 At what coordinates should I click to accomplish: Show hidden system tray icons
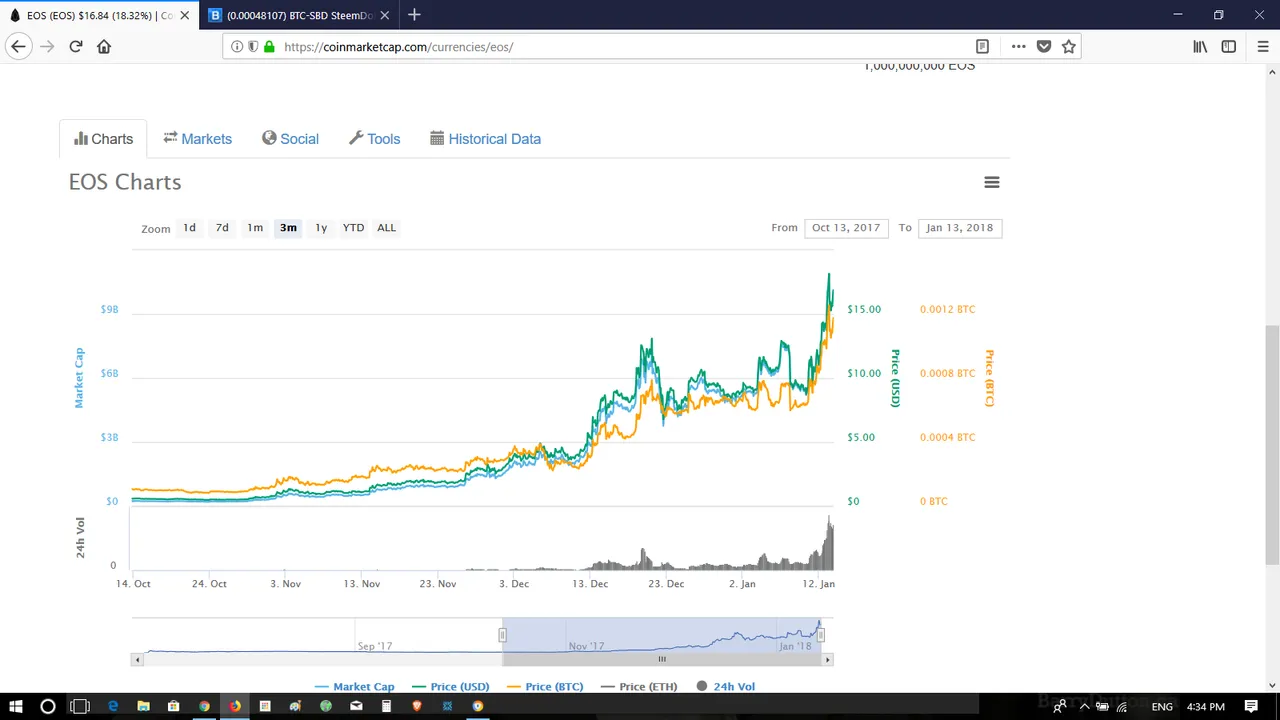1083,706
